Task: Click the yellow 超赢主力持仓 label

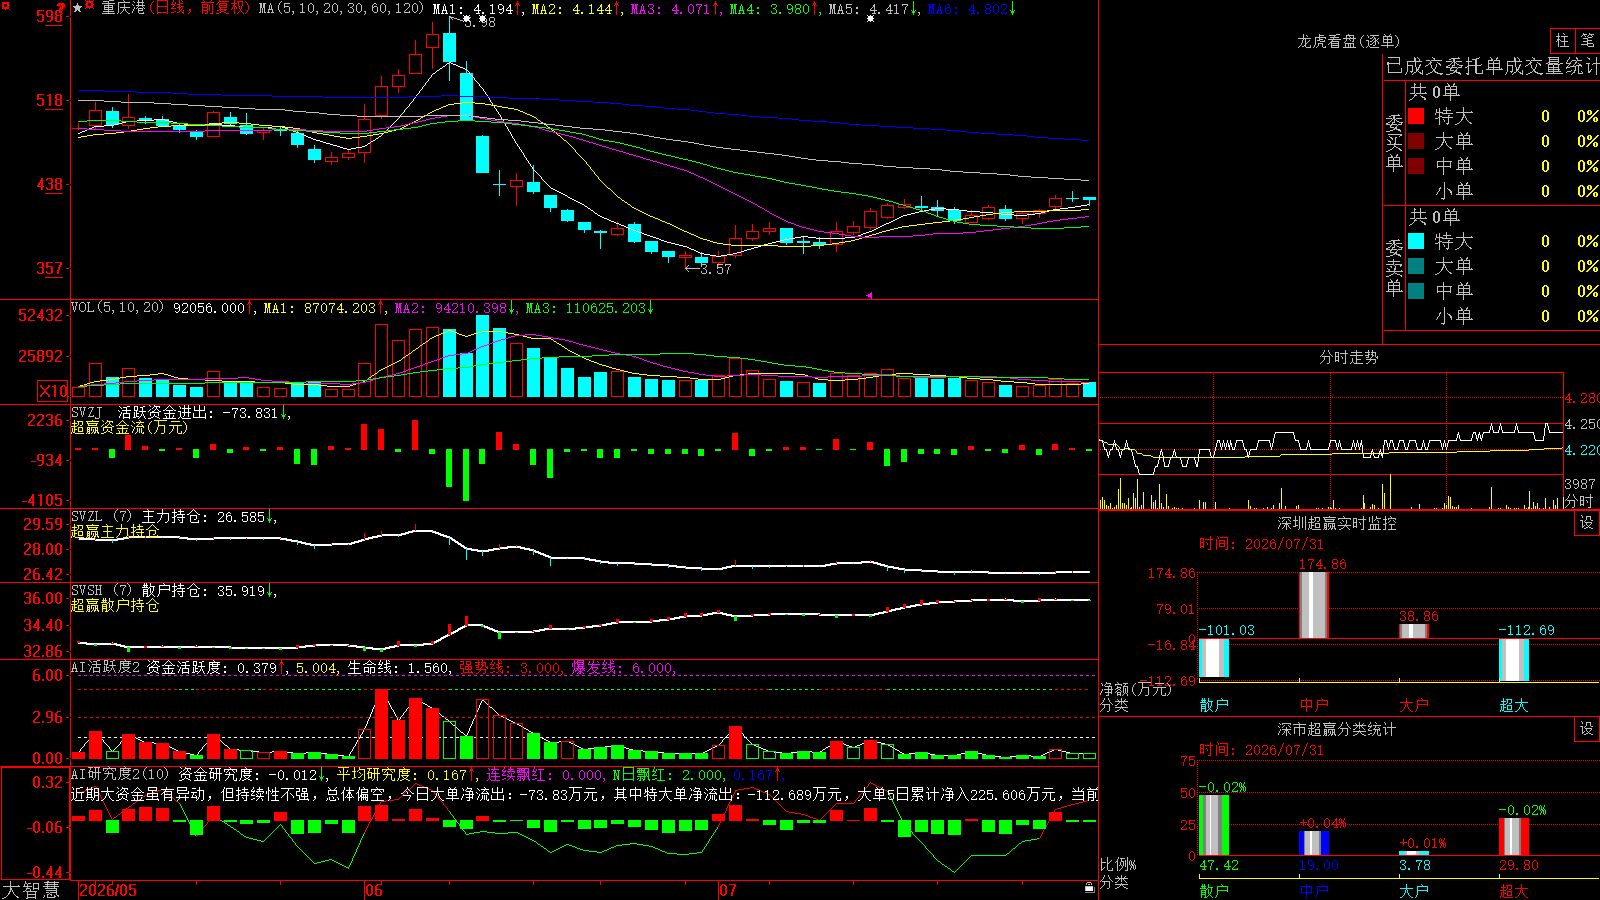Action: [x=115, y=531]
